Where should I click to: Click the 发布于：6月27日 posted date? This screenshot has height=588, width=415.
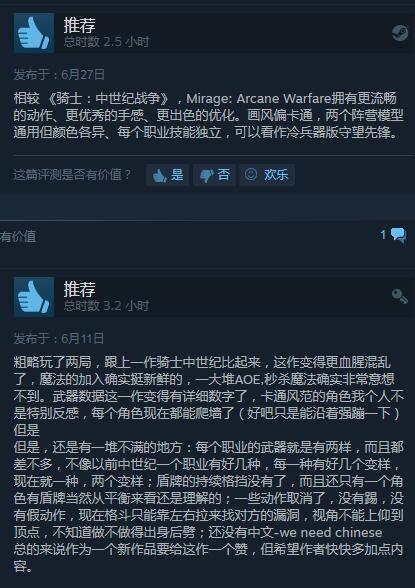point(59,75)
